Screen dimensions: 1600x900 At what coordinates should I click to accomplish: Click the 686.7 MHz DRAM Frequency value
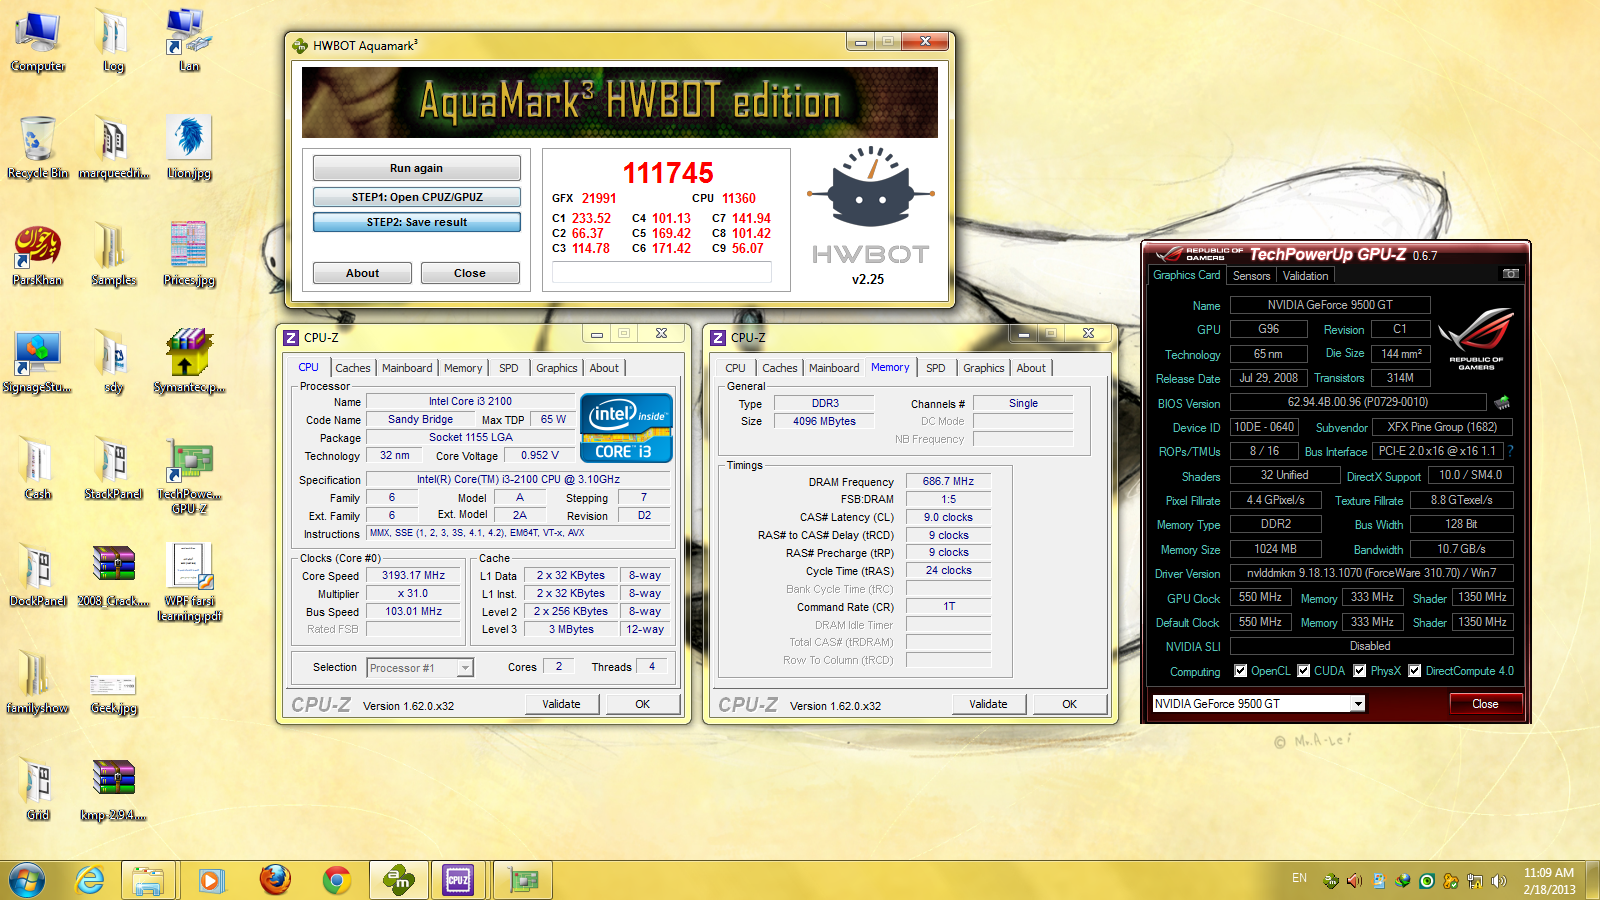[948, 481]
